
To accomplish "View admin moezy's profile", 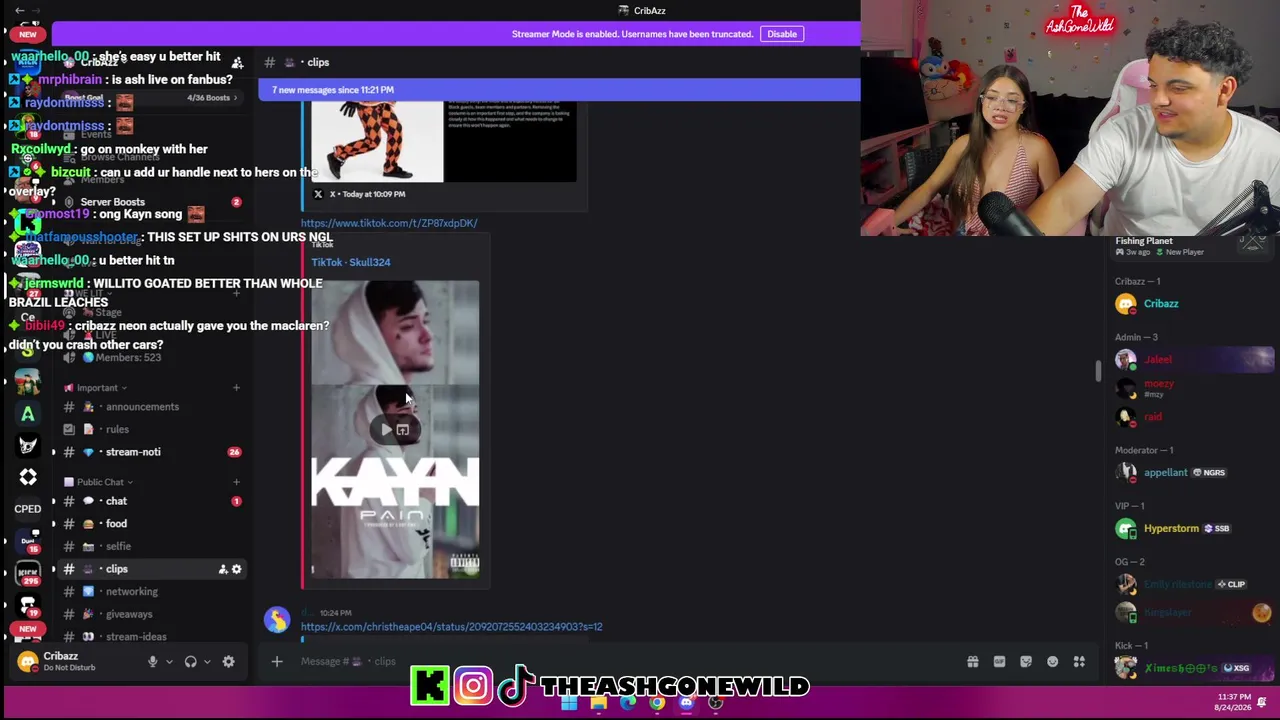I will click(1194, 388).
